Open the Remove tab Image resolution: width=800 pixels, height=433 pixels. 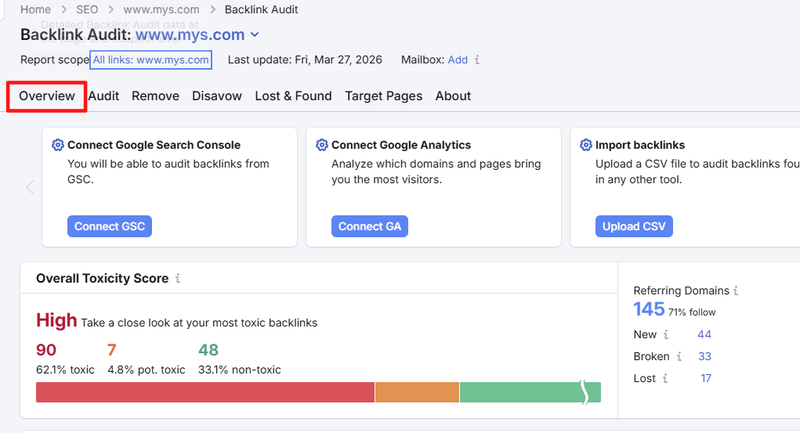click(156, 96)
